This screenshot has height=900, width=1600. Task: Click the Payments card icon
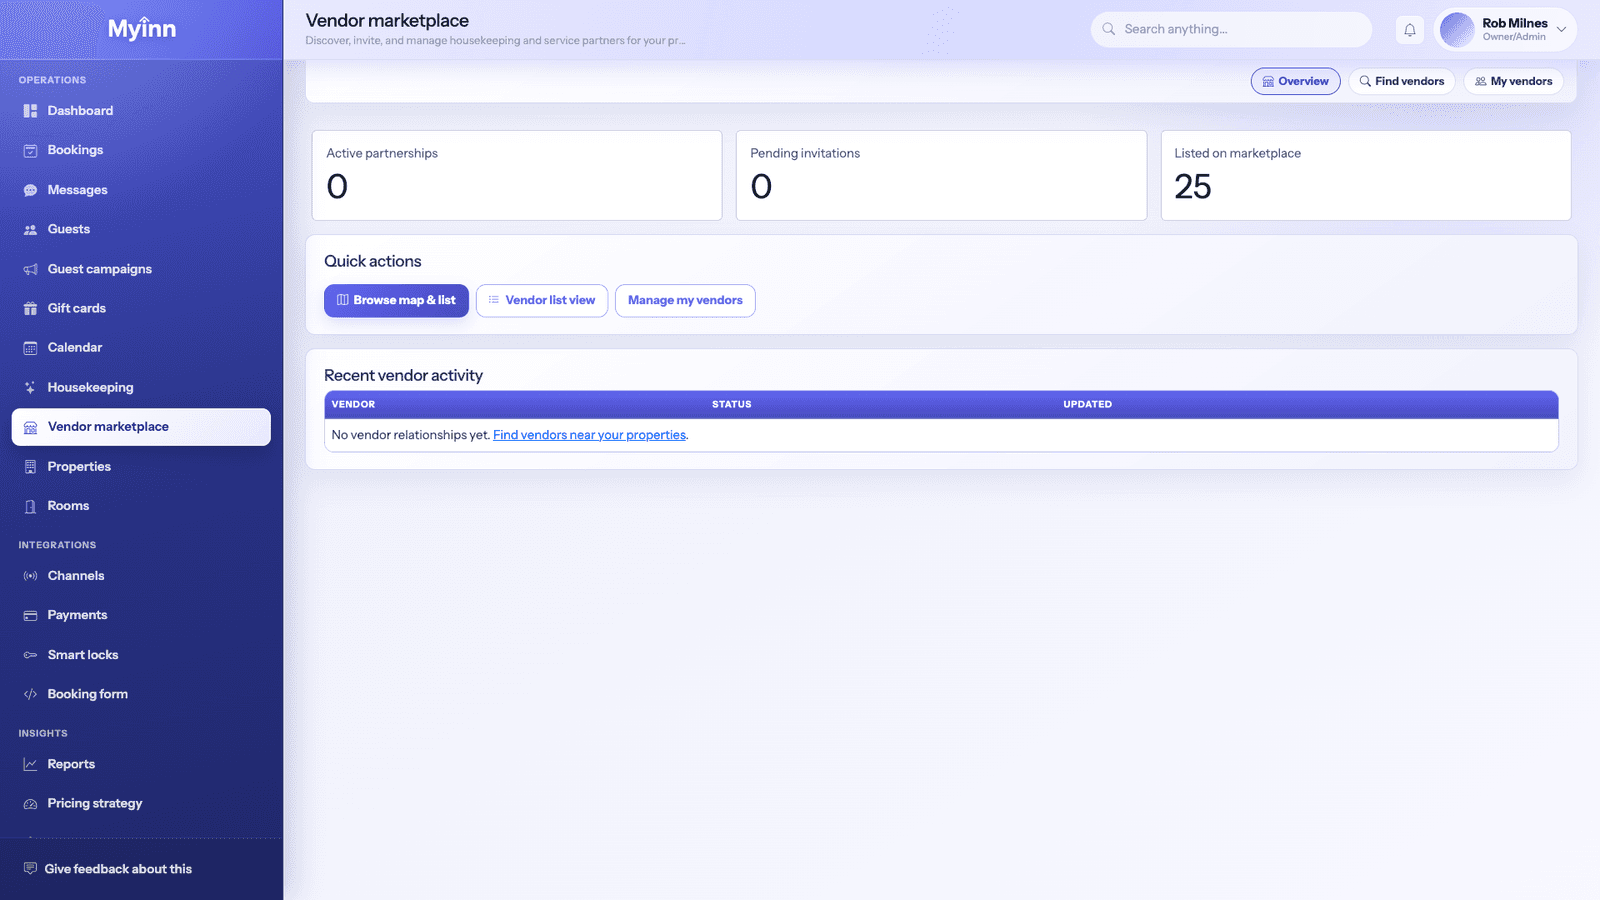point(30,615)
